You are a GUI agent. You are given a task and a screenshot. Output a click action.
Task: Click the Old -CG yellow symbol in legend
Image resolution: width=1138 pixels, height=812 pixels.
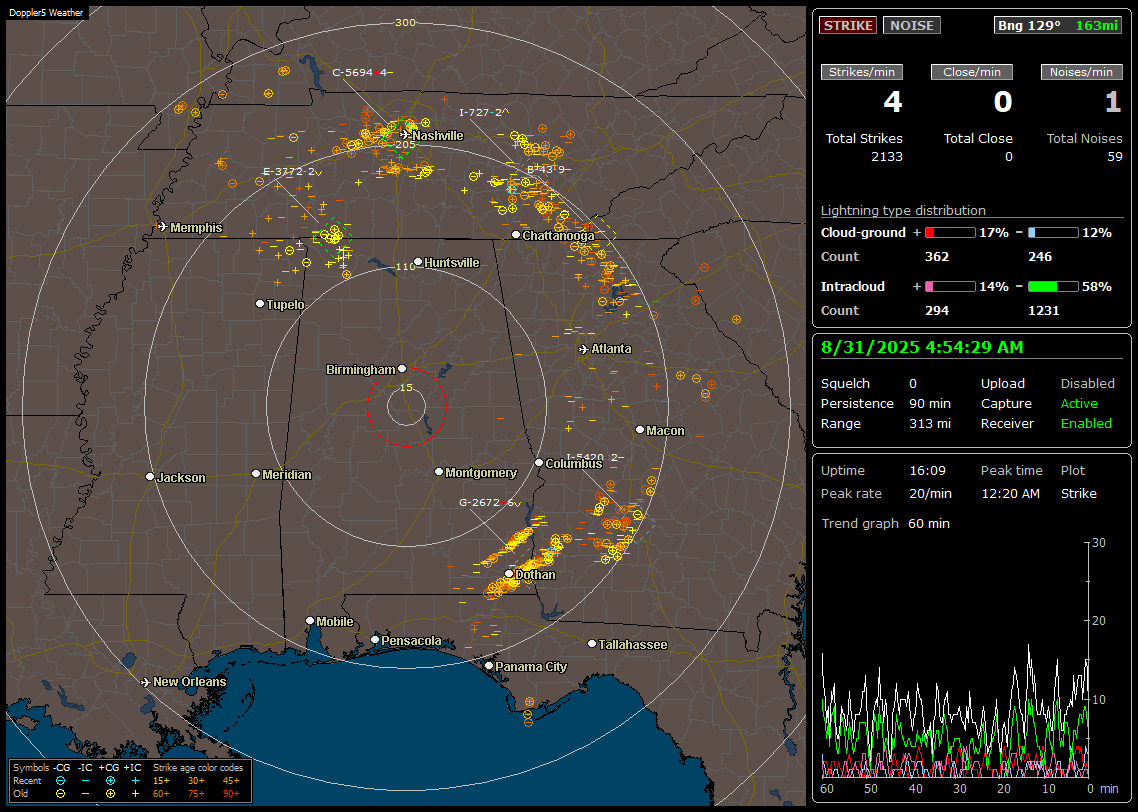60,793
